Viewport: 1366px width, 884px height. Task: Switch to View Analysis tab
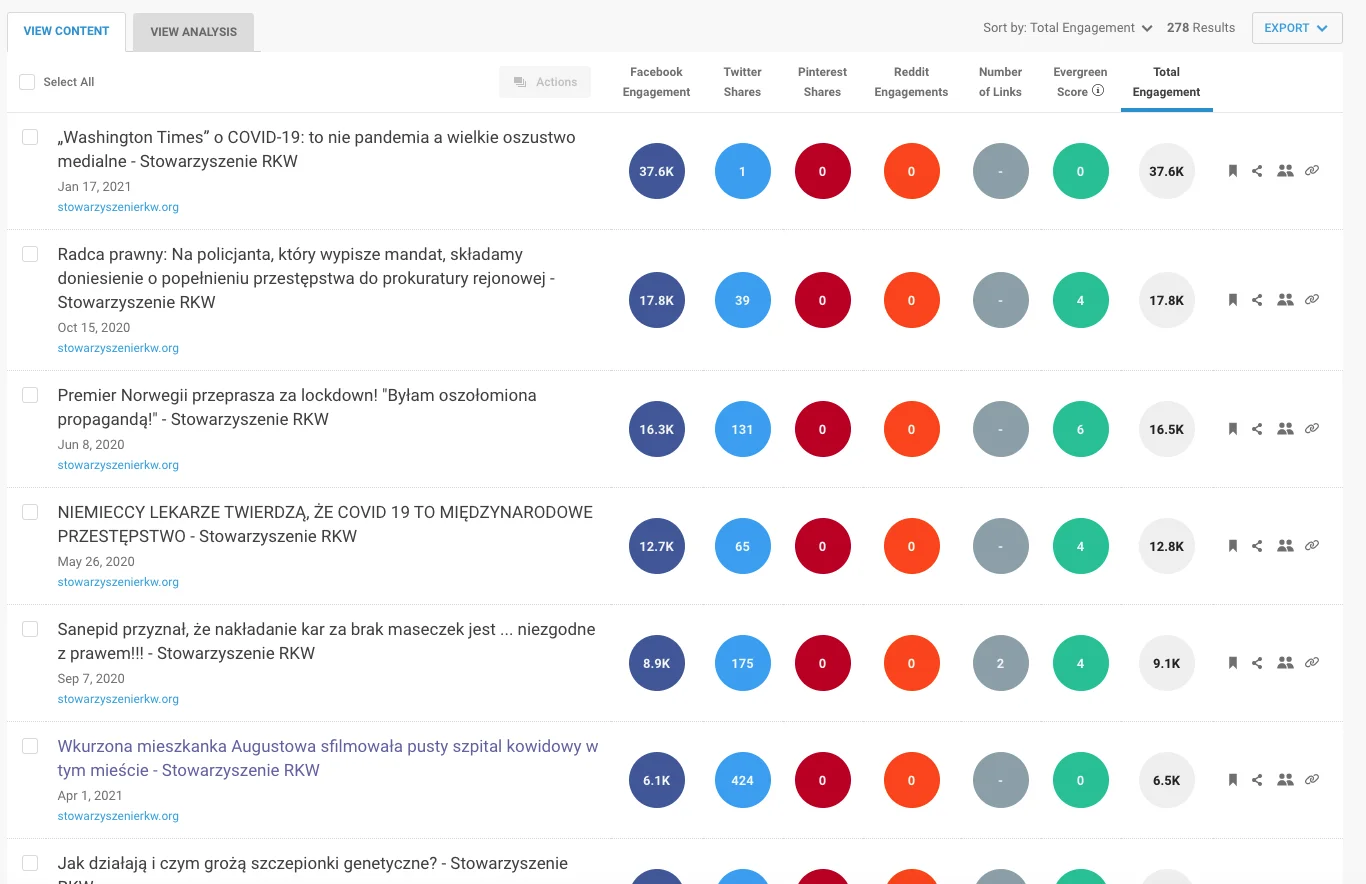click(x=194, y=32)
